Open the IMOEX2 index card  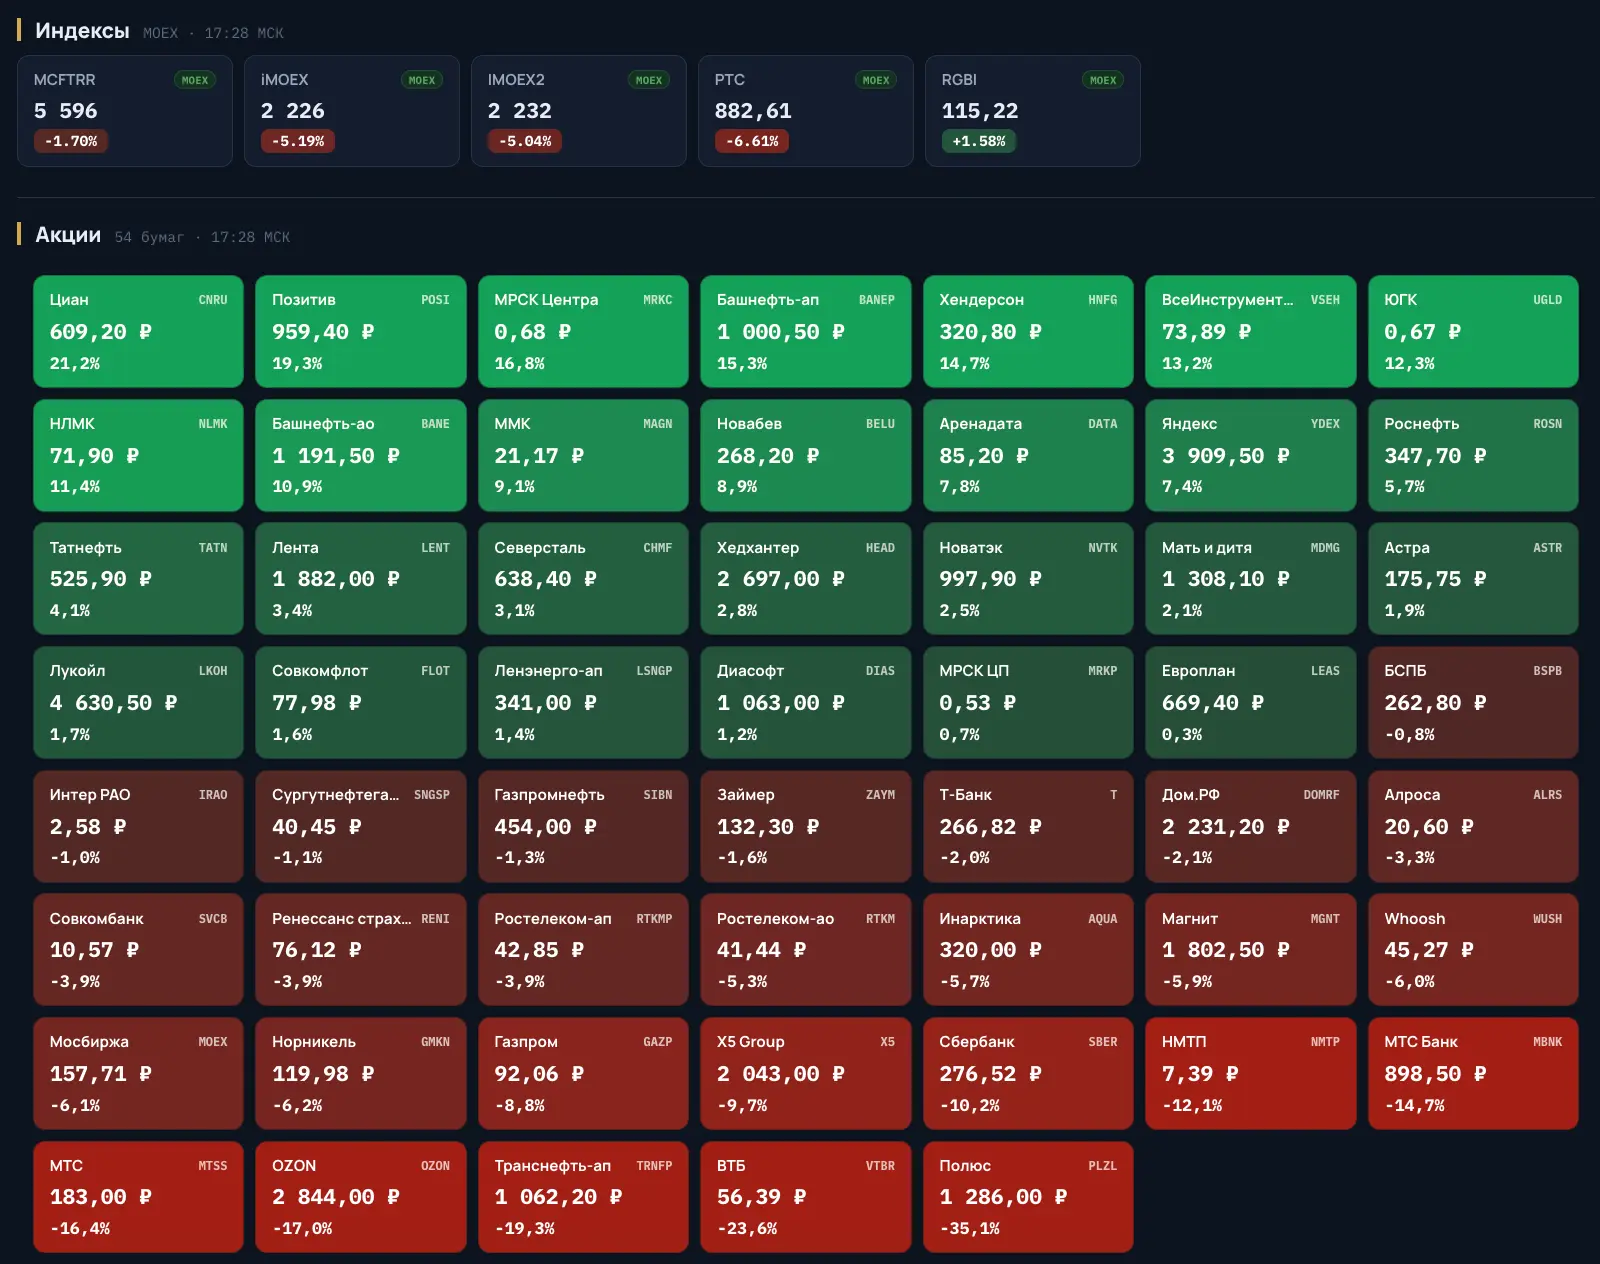(579, 111)
